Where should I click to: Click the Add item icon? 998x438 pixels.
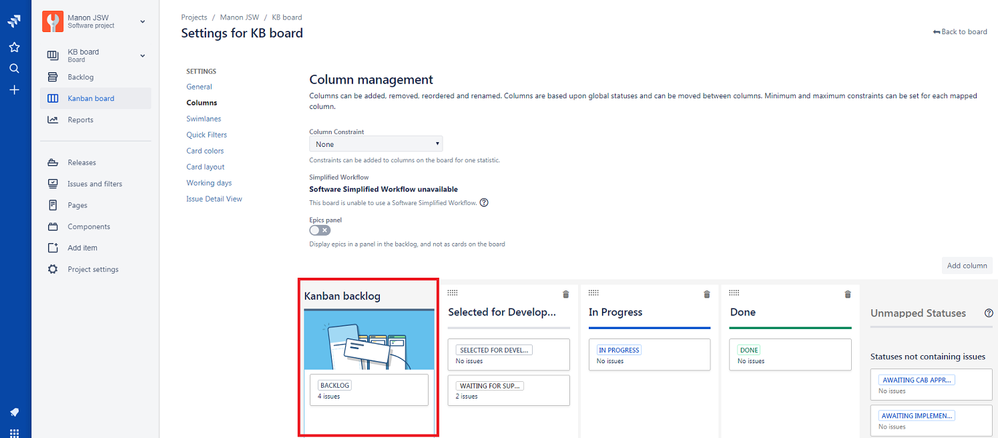(x=53, y=248)
